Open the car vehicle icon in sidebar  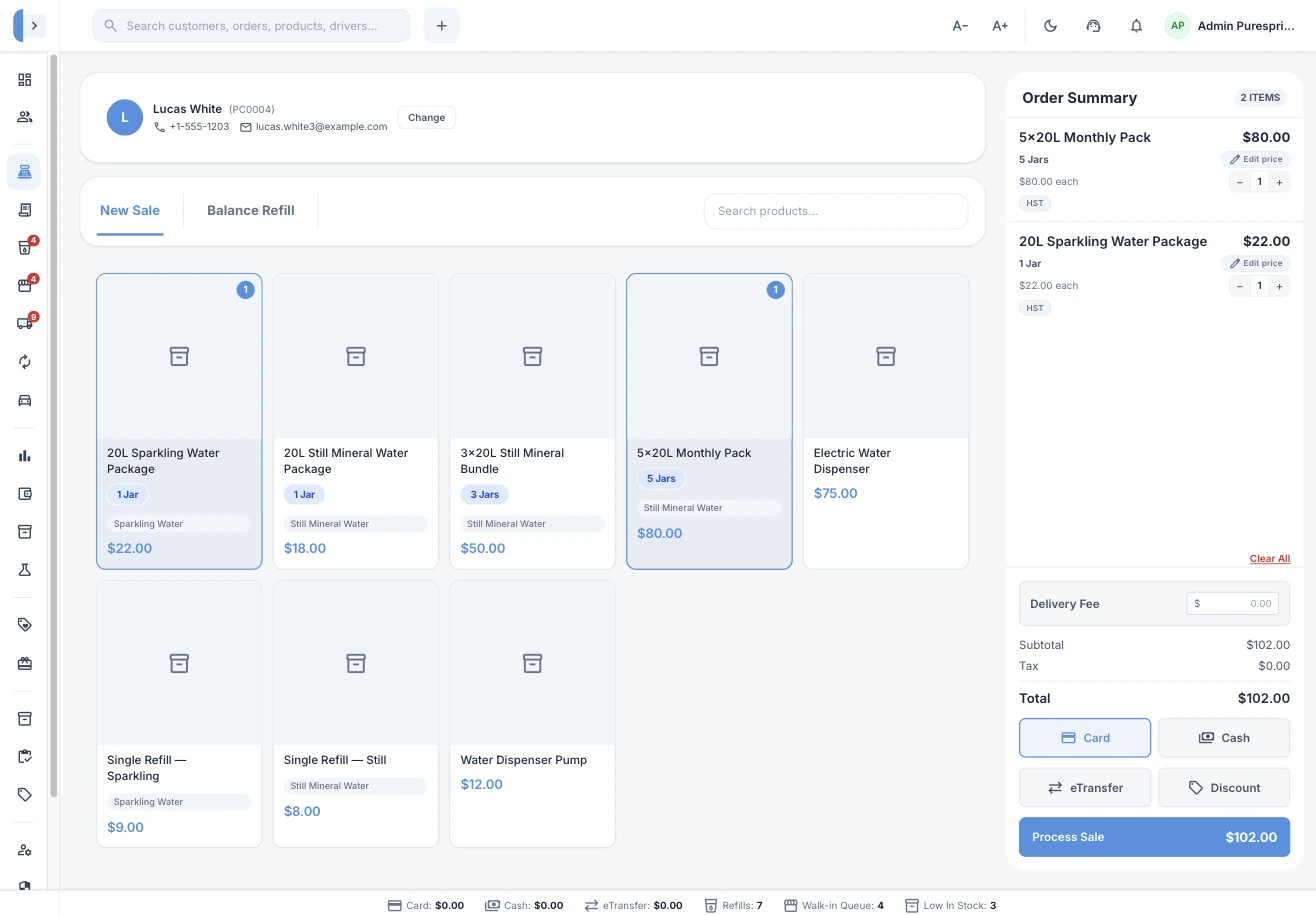tap(24, 400)
